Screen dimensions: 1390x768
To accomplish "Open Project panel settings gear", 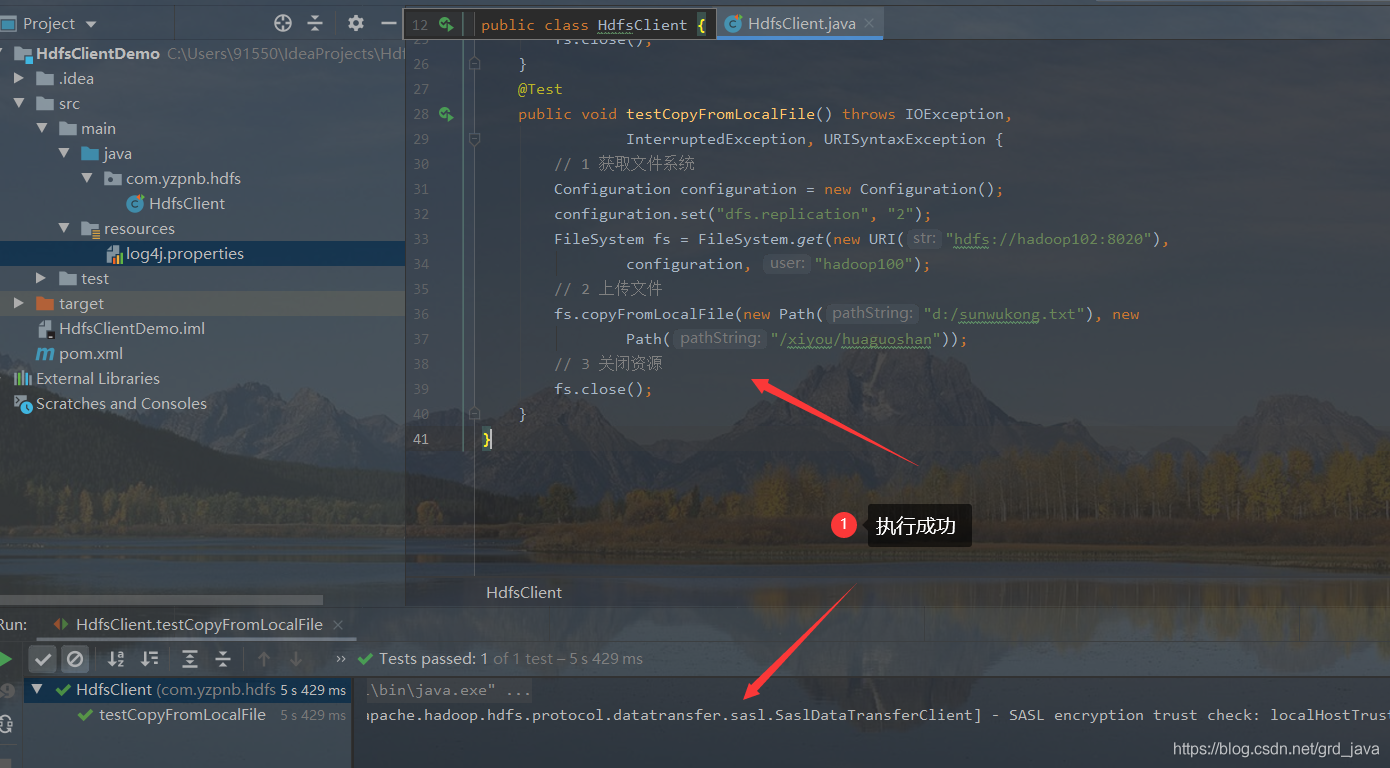I will tap(356, 23).
